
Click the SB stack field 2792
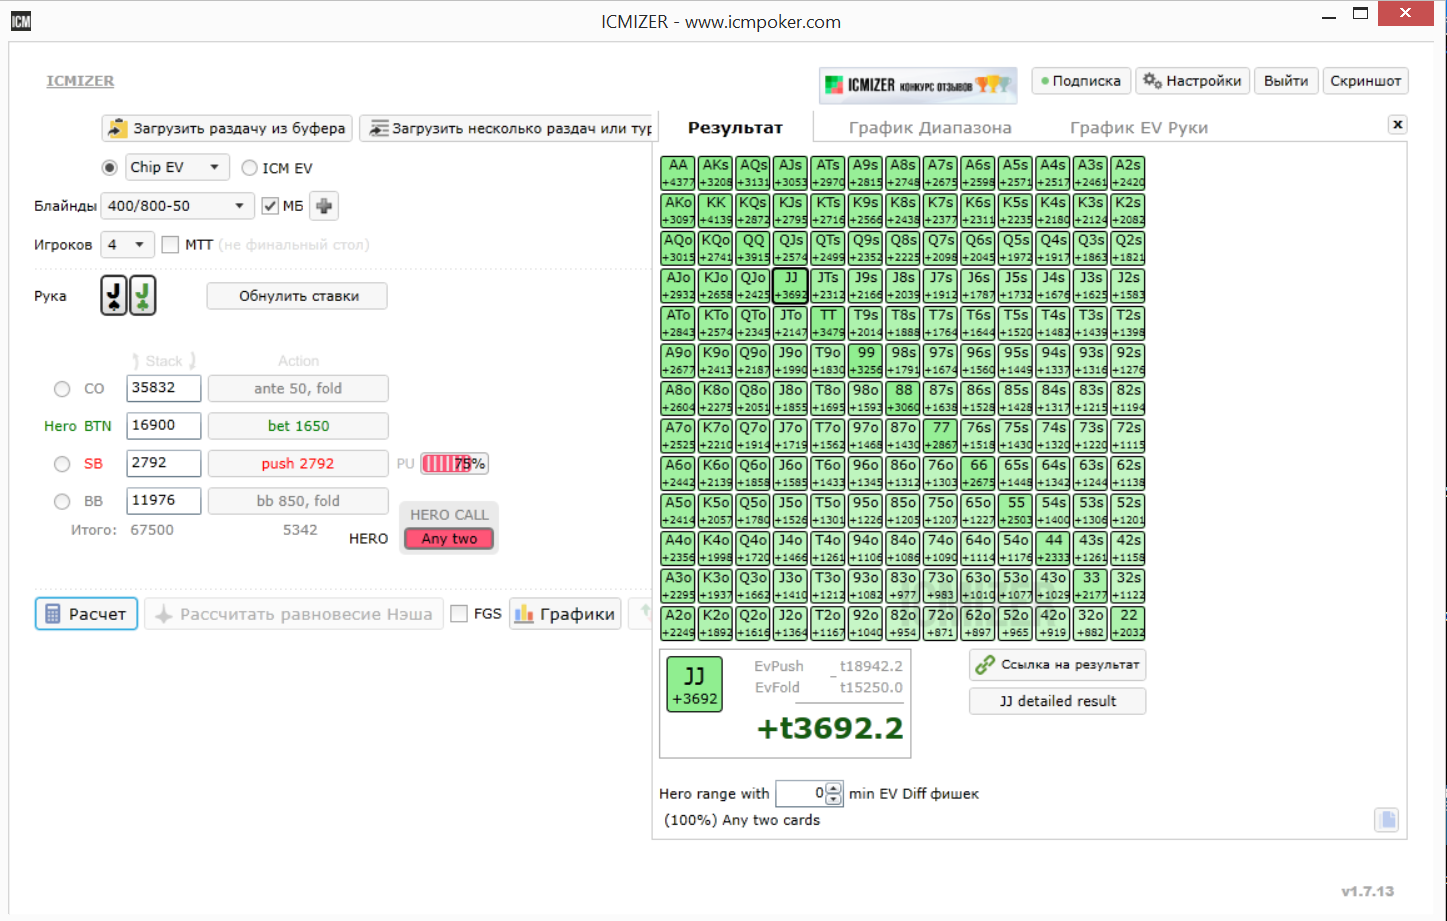click(x=164, y=463)
